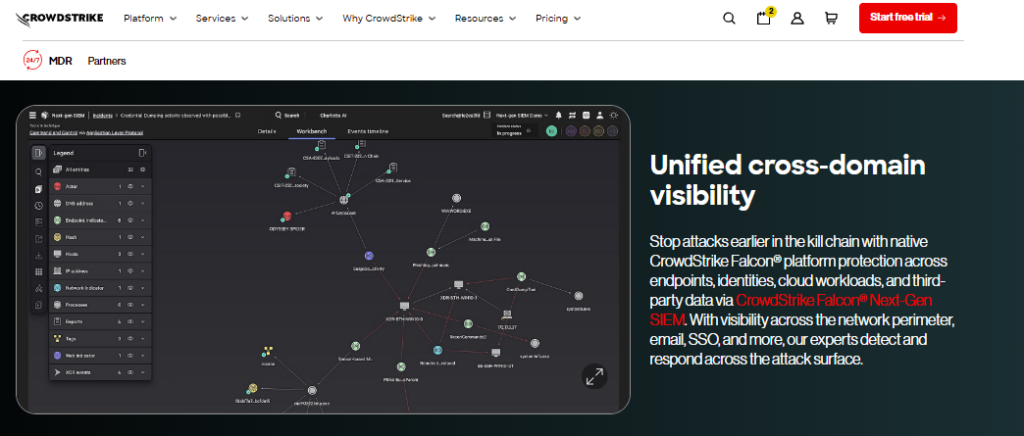
Task: Toggle visibility eye for IP address row
Action: [130, 271]
